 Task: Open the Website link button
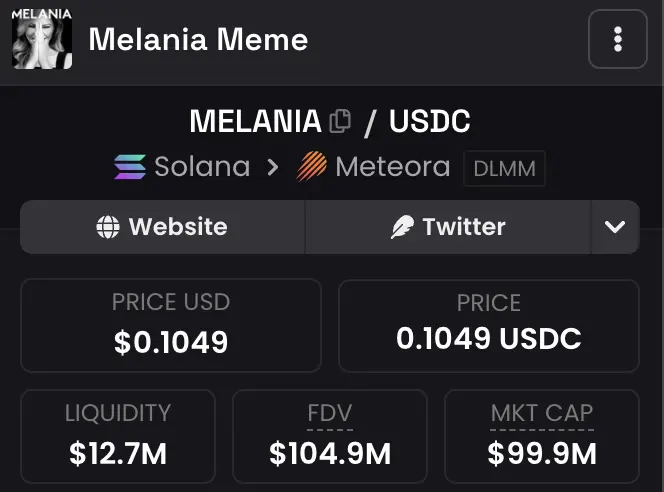tap(162, 227)
